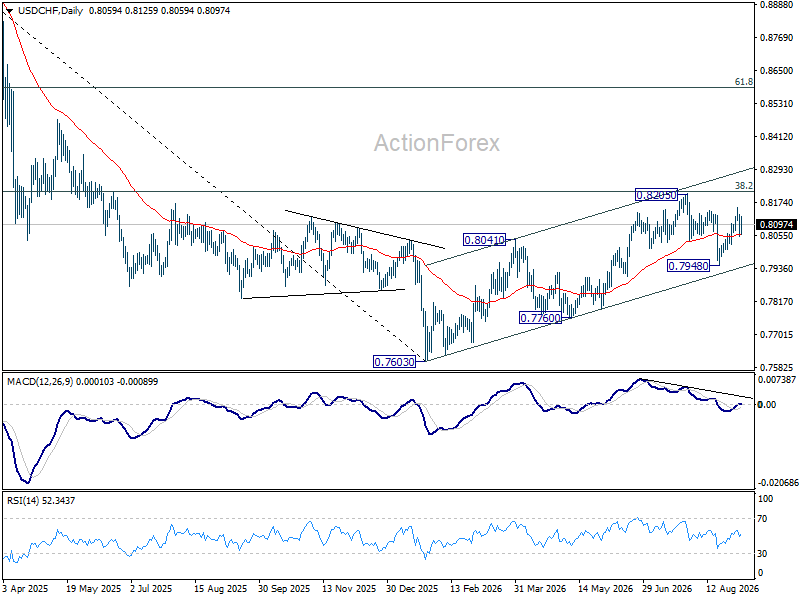Select the 0.80410 price label
Image resolution: width=800 pixels, height=600 pixels.
(484, 239)
